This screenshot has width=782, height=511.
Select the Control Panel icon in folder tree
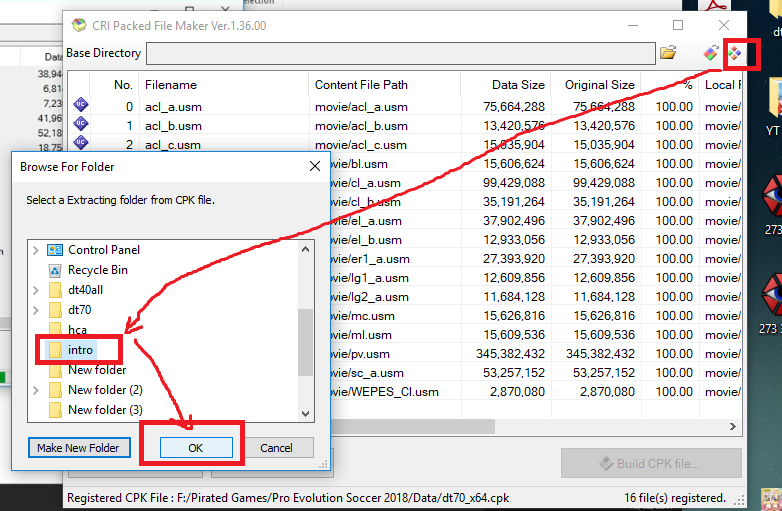coord(55,250)
